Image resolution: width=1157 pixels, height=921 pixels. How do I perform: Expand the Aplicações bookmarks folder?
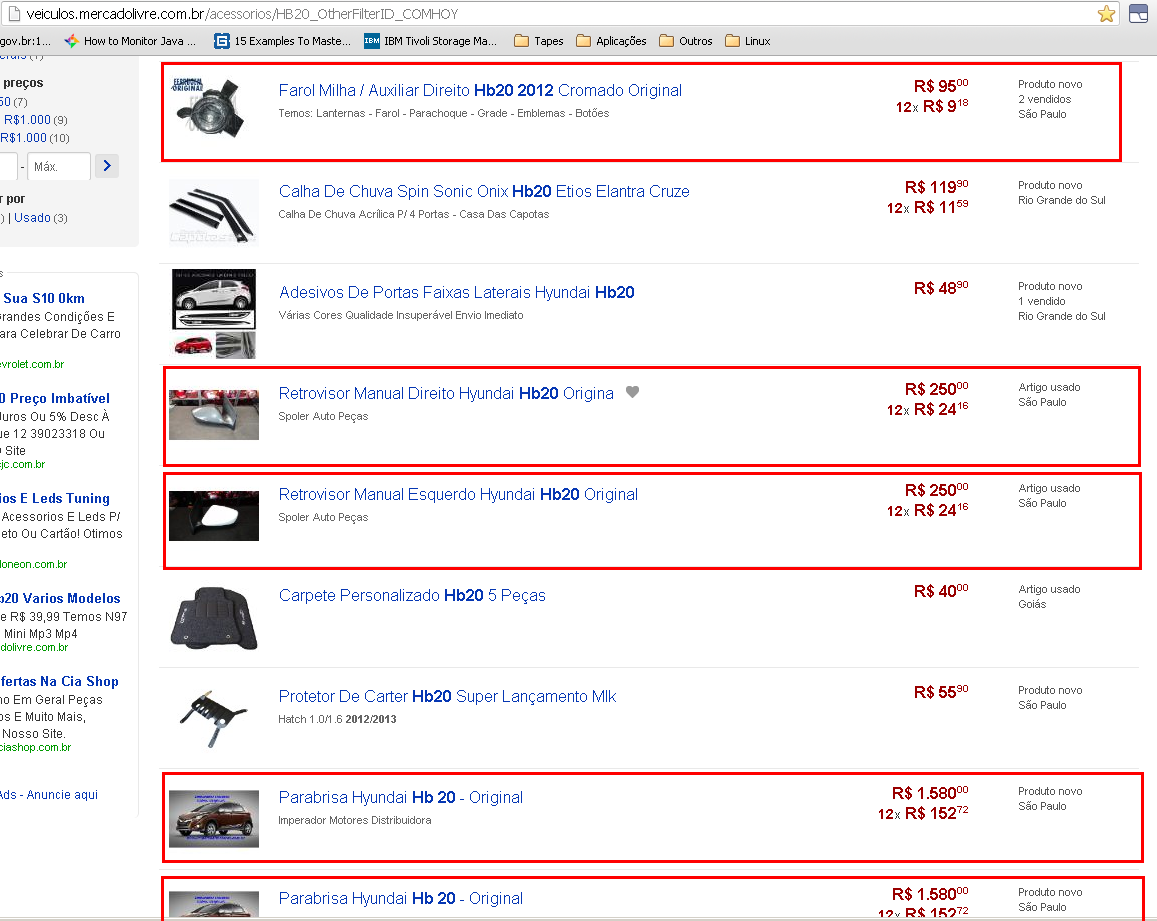611,41
